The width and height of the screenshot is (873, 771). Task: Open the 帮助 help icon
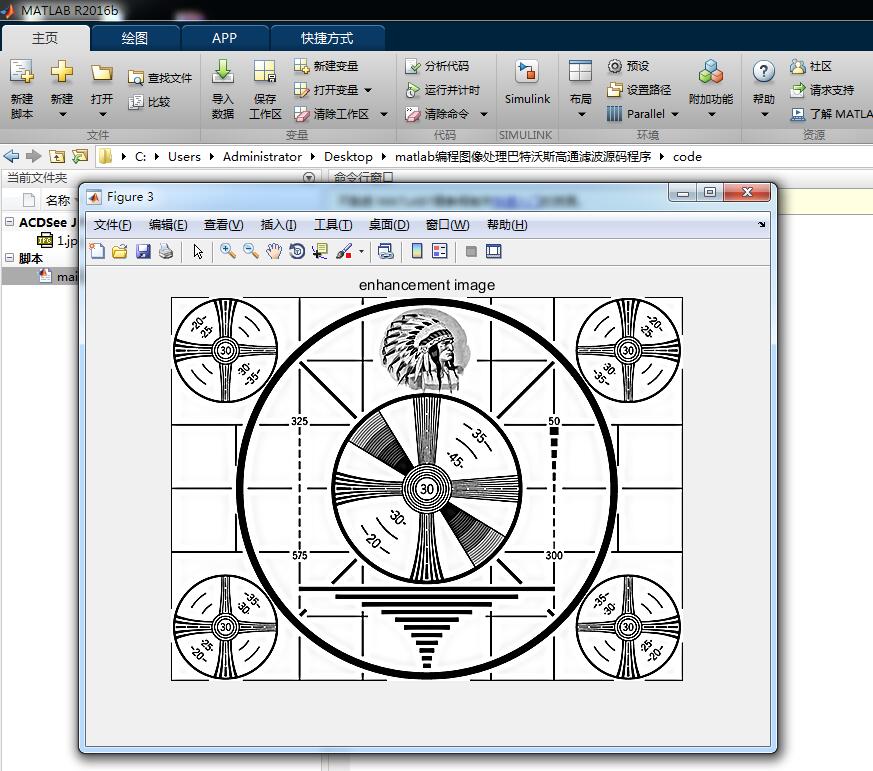tap(764, 72)
